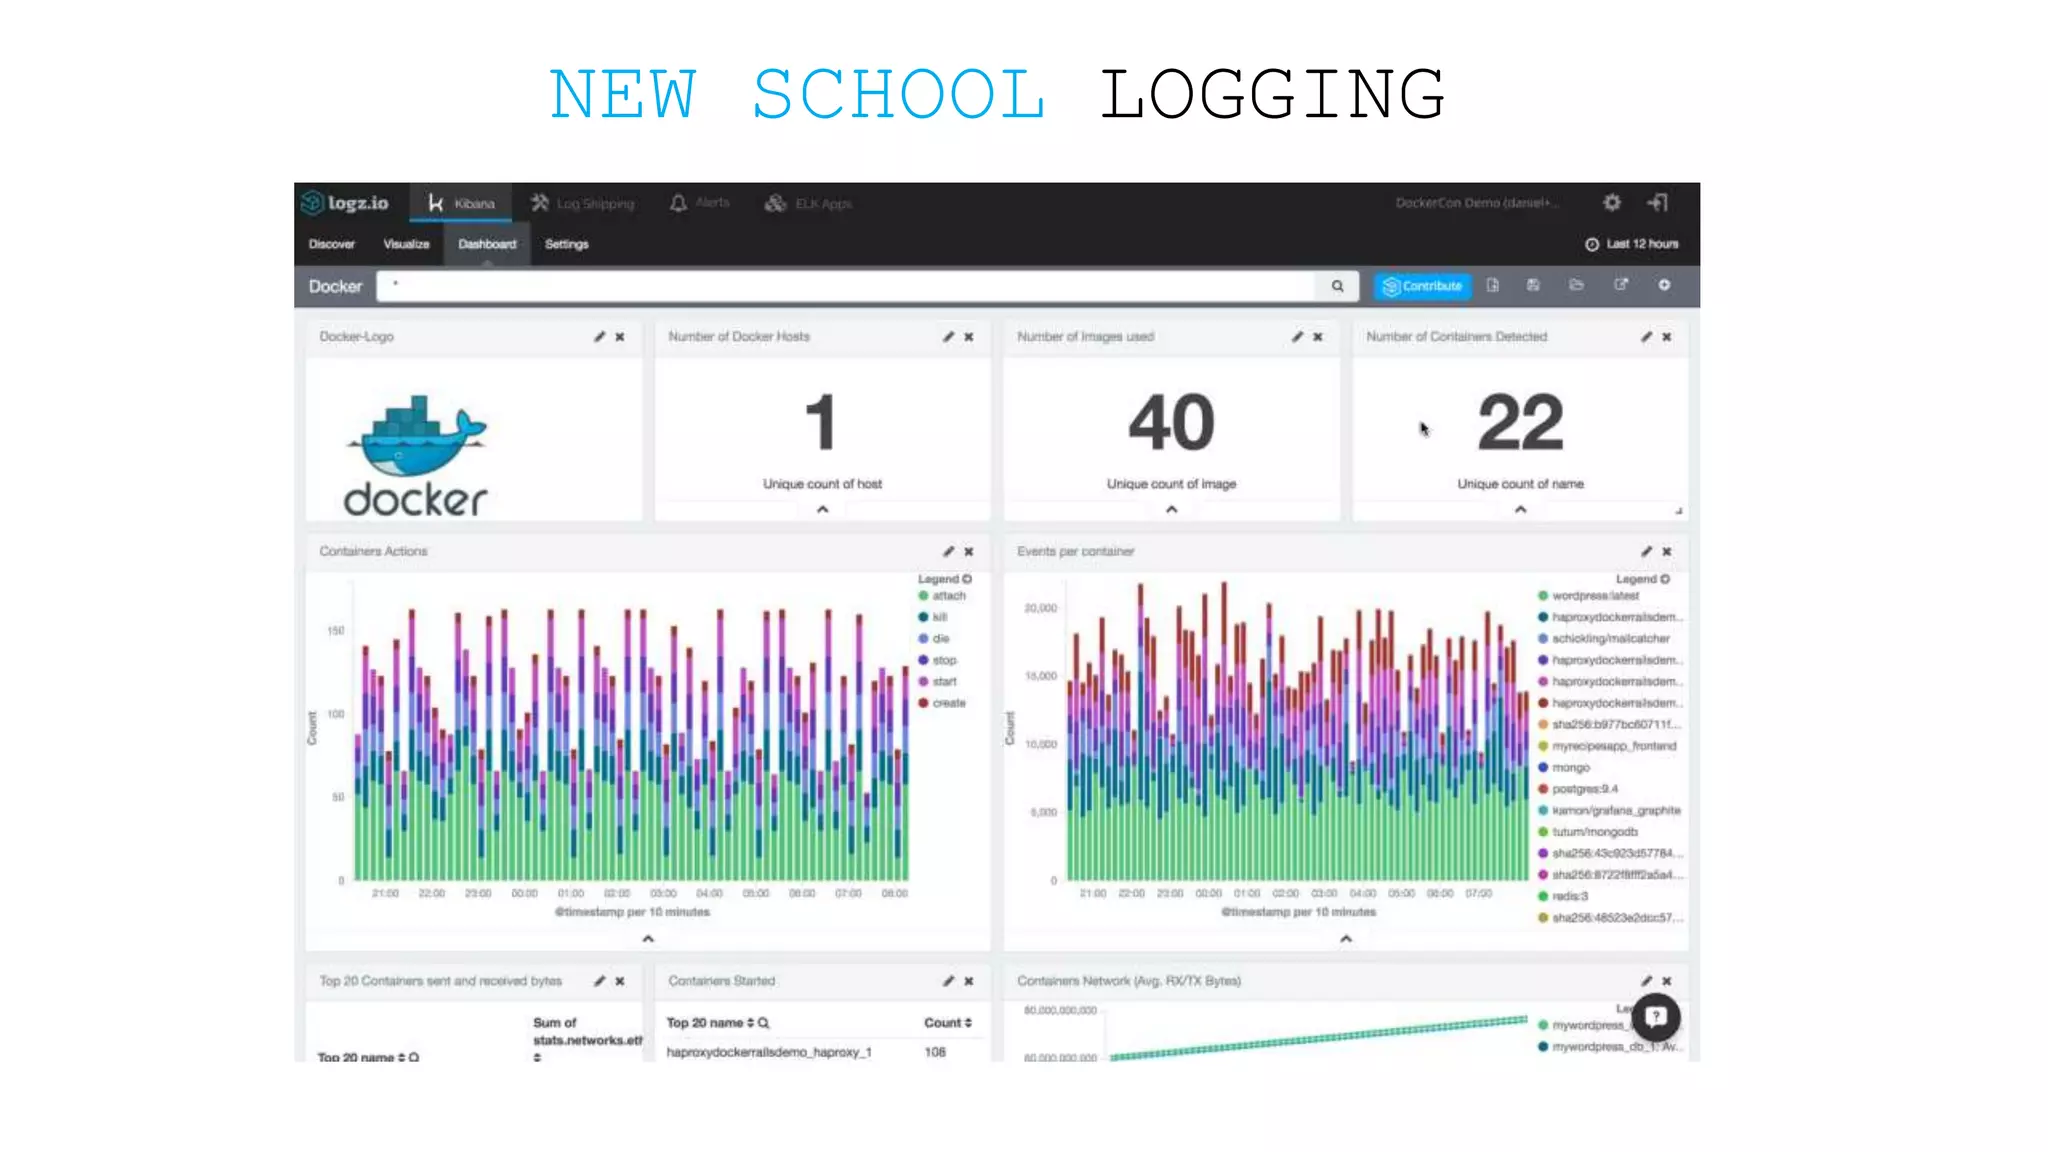Screen dimensions: 2048x1152
Task: Remove Number of Docker Hosts panel
Action: pos(969,337)
